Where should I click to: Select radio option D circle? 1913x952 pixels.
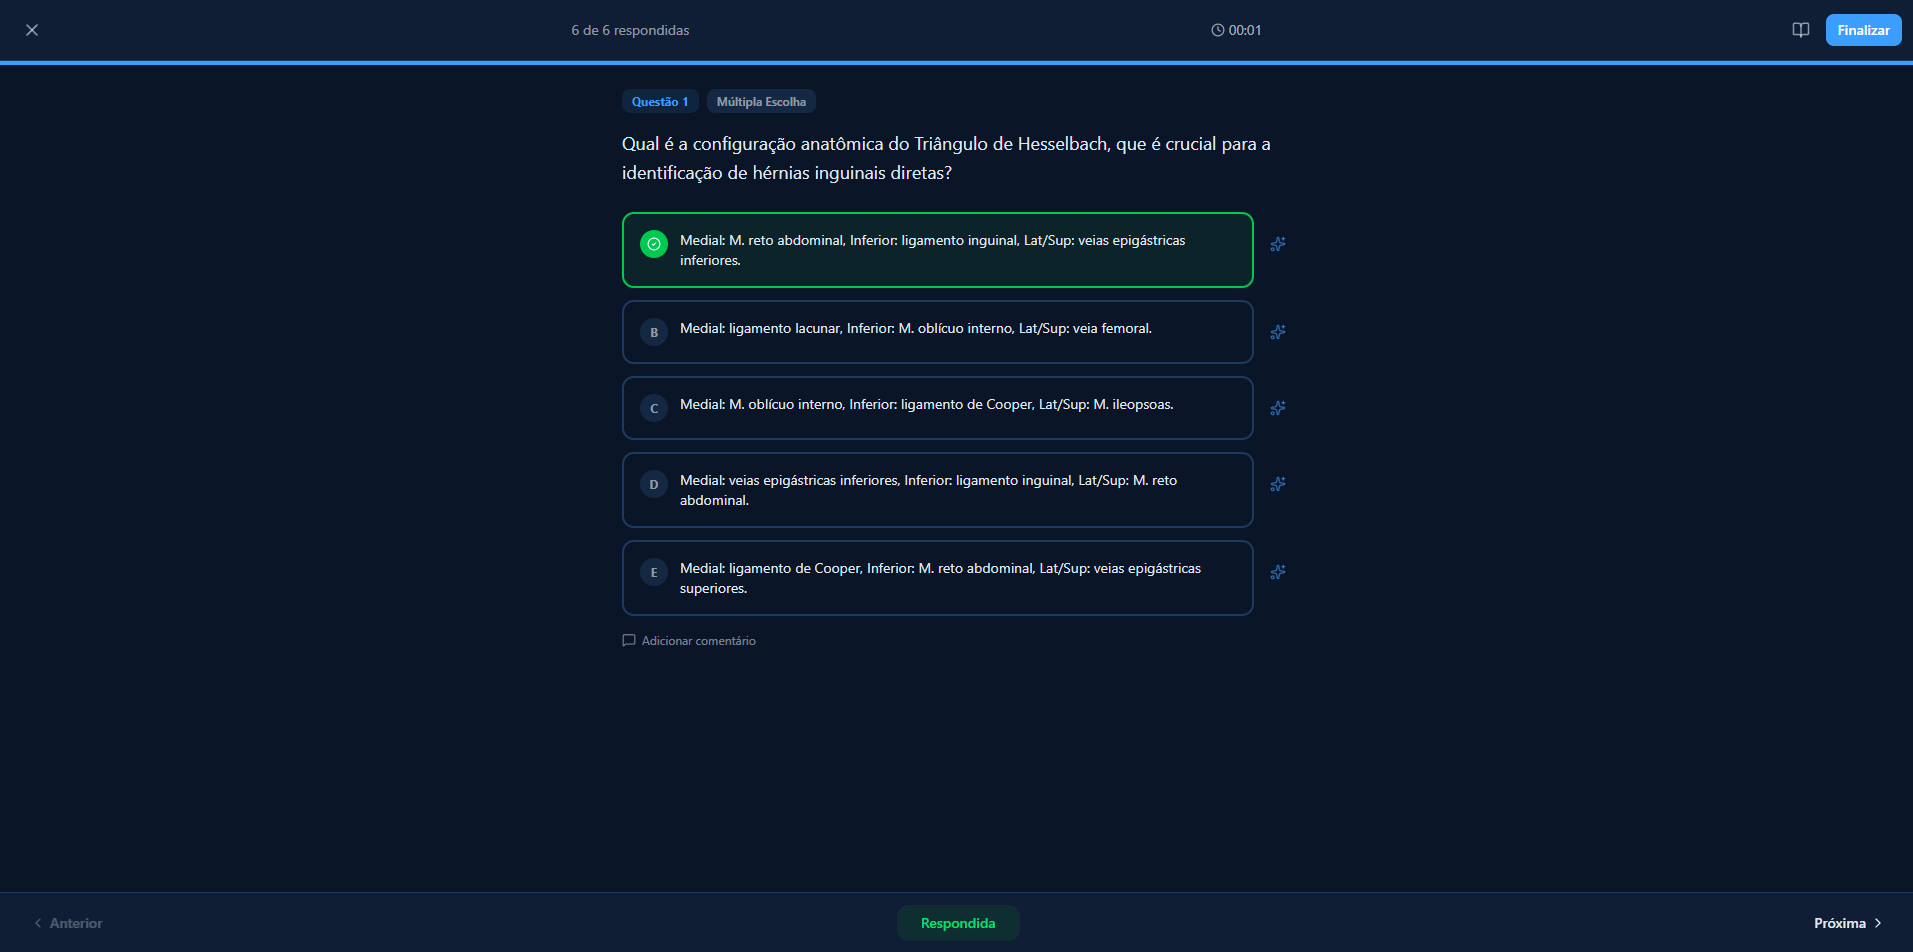pyautogui.click(x=654, y=484)
